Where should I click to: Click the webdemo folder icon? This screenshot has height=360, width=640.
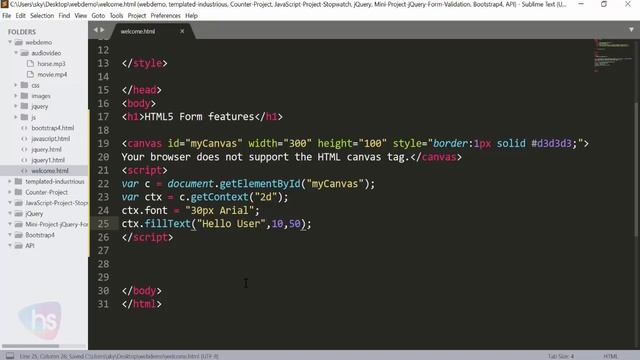(19, 42)
